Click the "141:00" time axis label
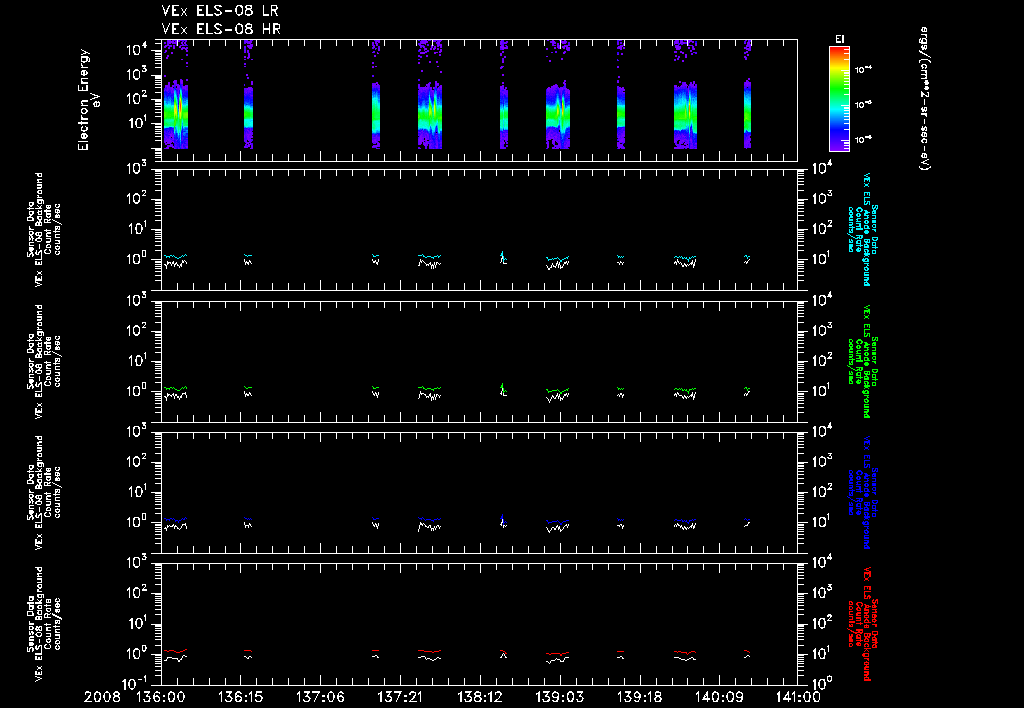This screenshot has height=708, width=1024. point(797,697)
